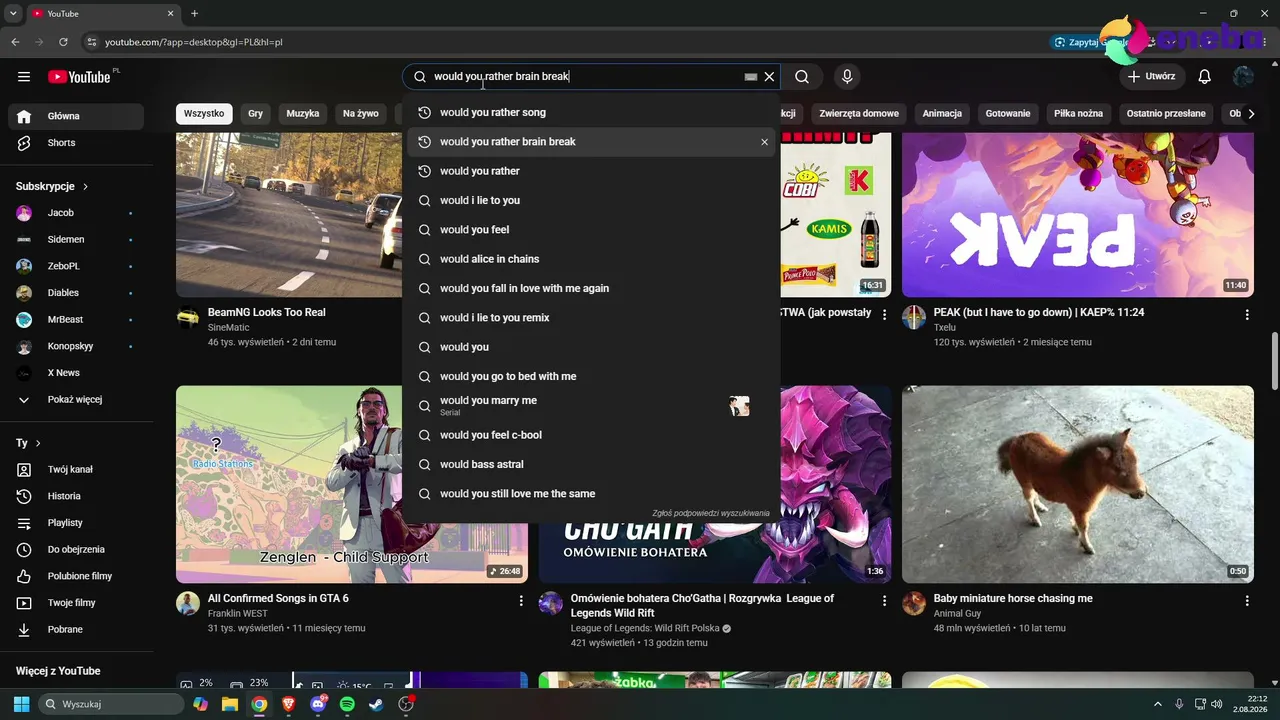
Task: Open Steam from the taskbar
Action: point(376,704)
